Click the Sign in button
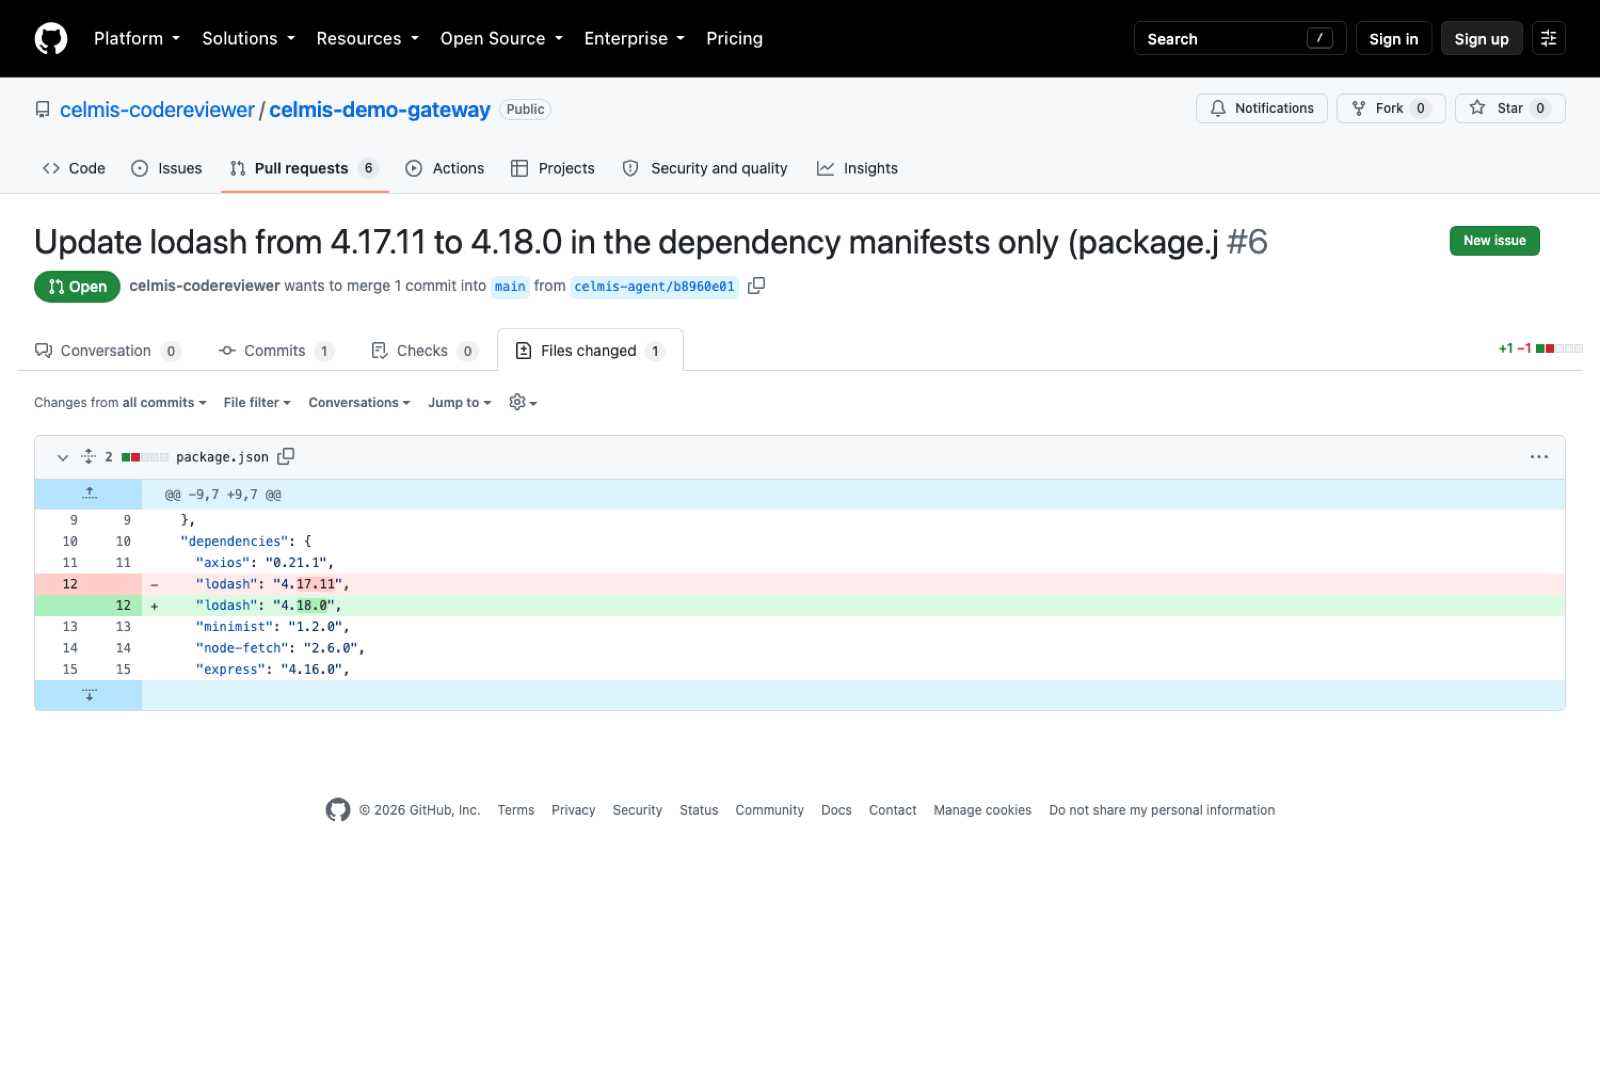 (x=1394, y=39)
